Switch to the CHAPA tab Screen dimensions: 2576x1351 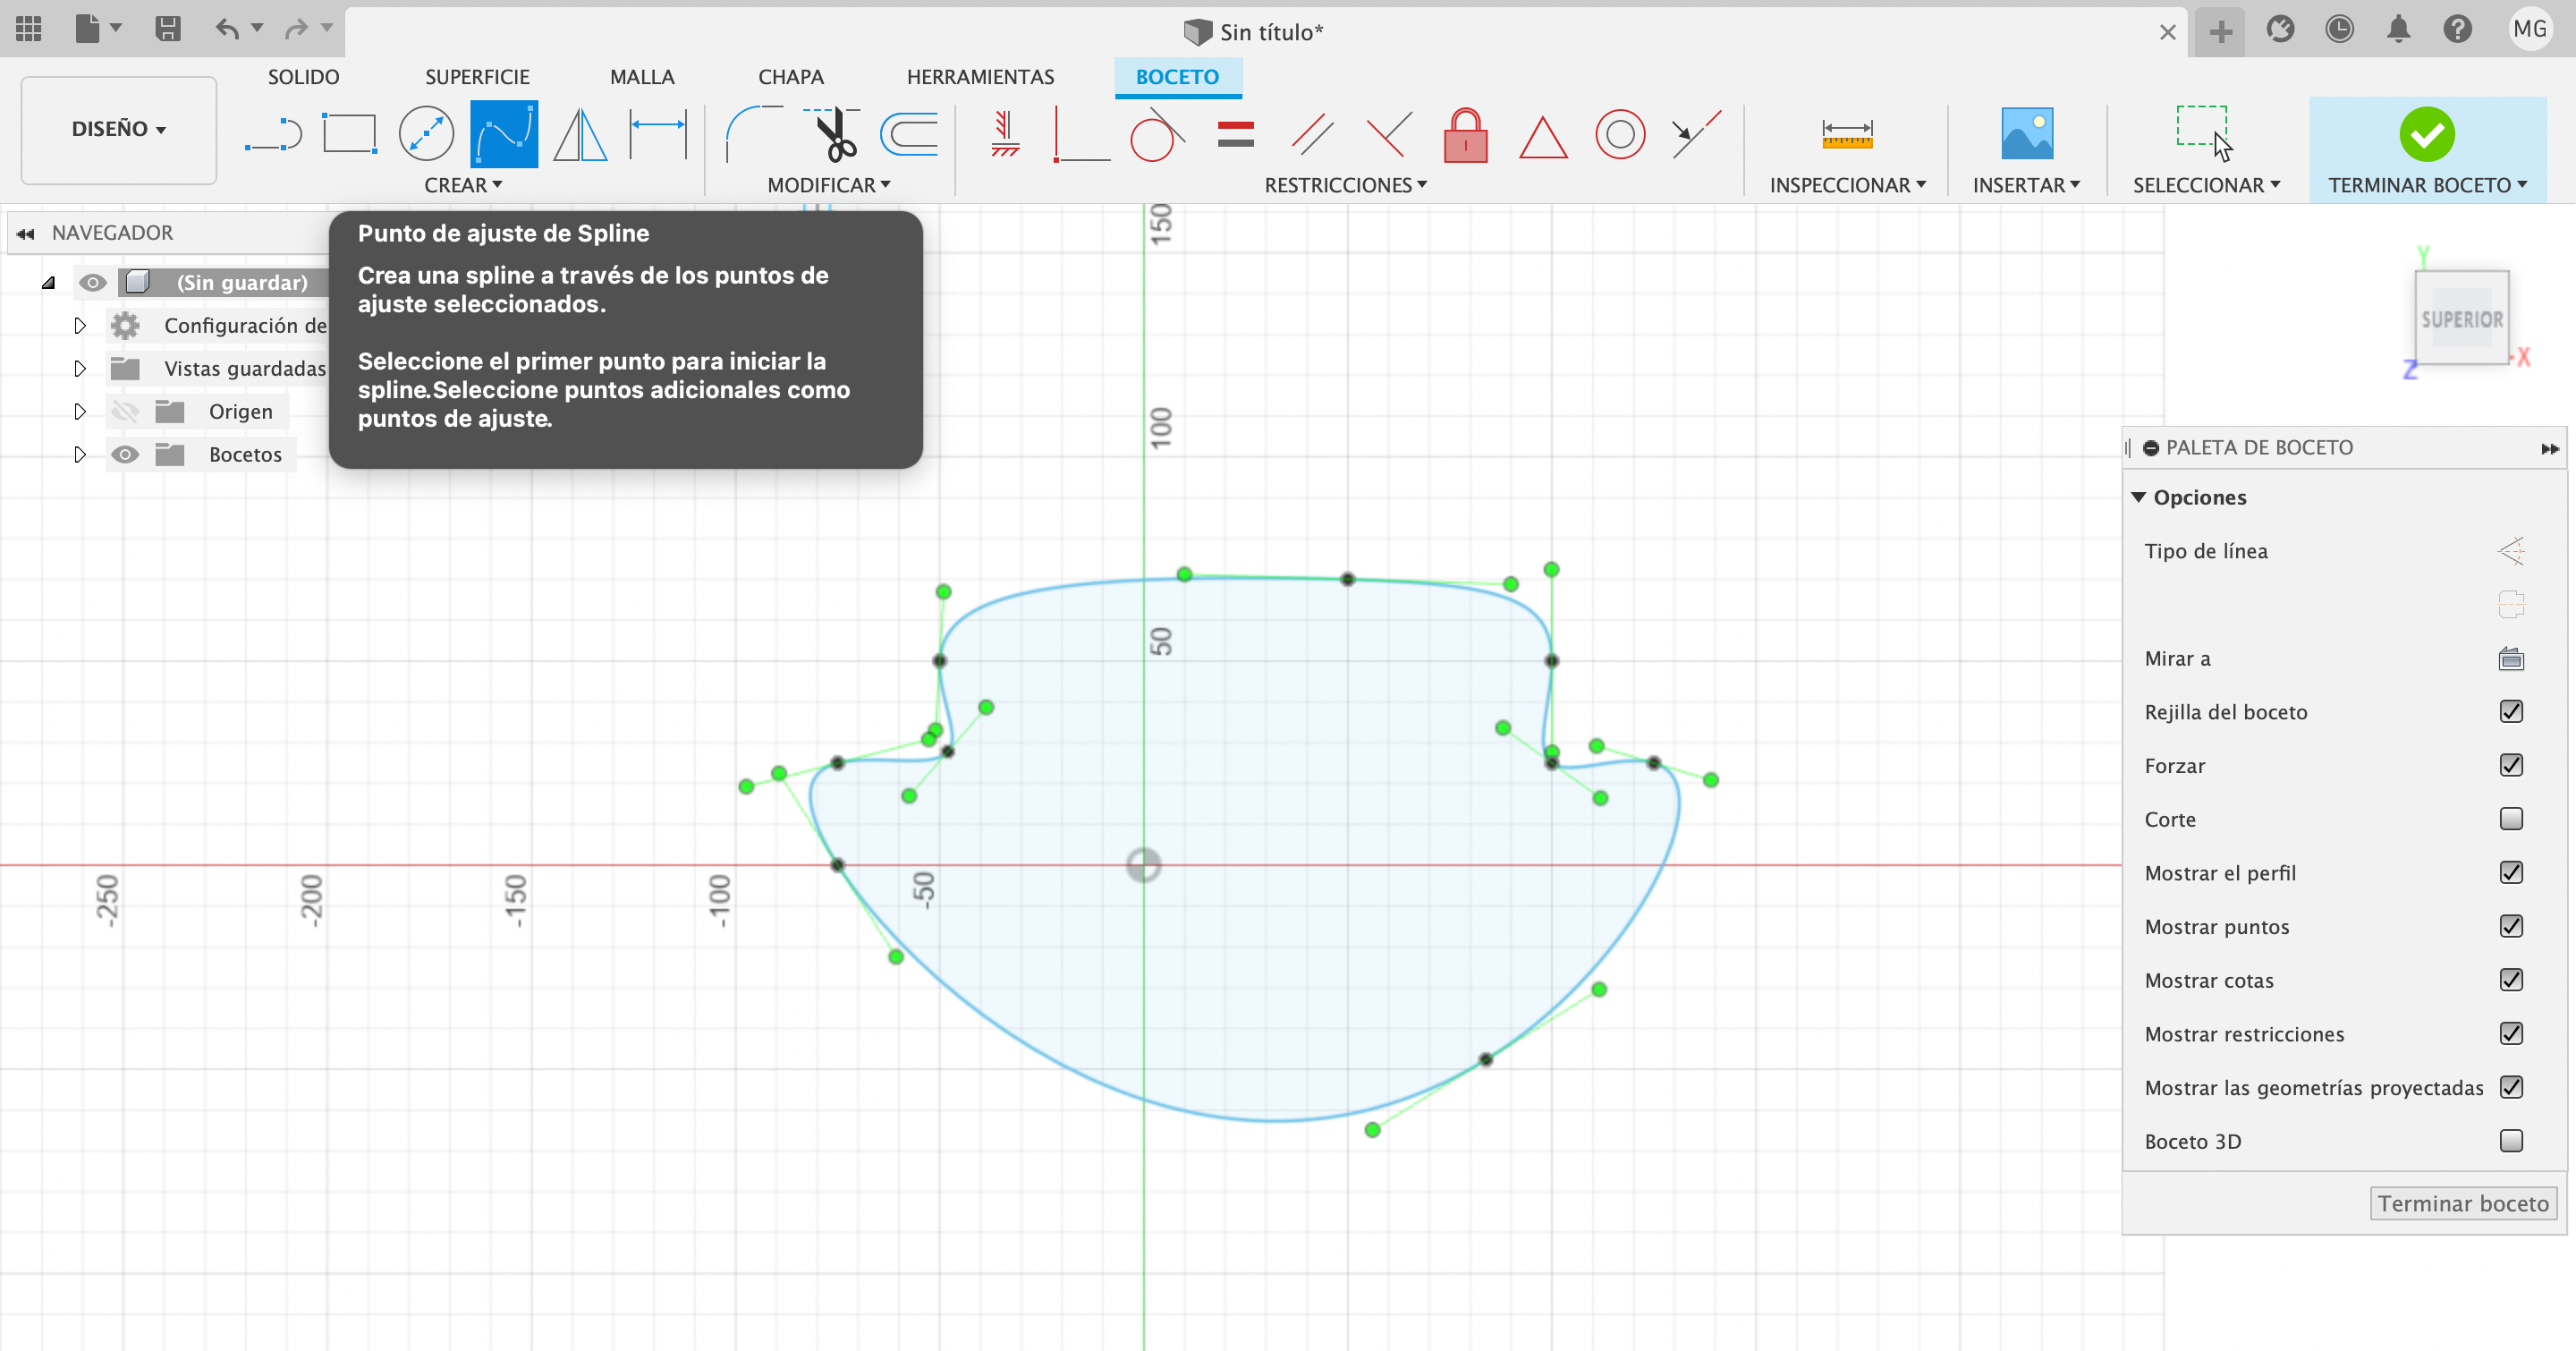pyautogui.click(x=791, y=77)
